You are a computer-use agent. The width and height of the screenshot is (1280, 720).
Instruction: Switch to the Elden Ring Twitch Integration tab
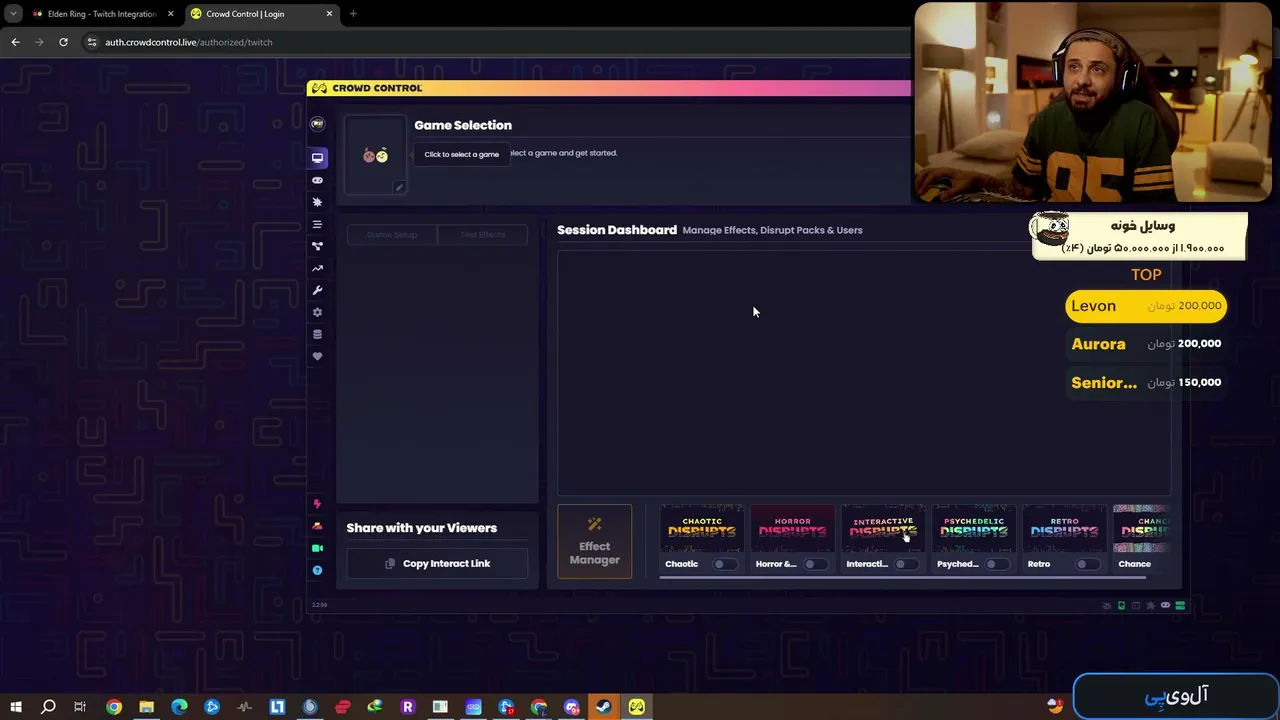(100, 14)
